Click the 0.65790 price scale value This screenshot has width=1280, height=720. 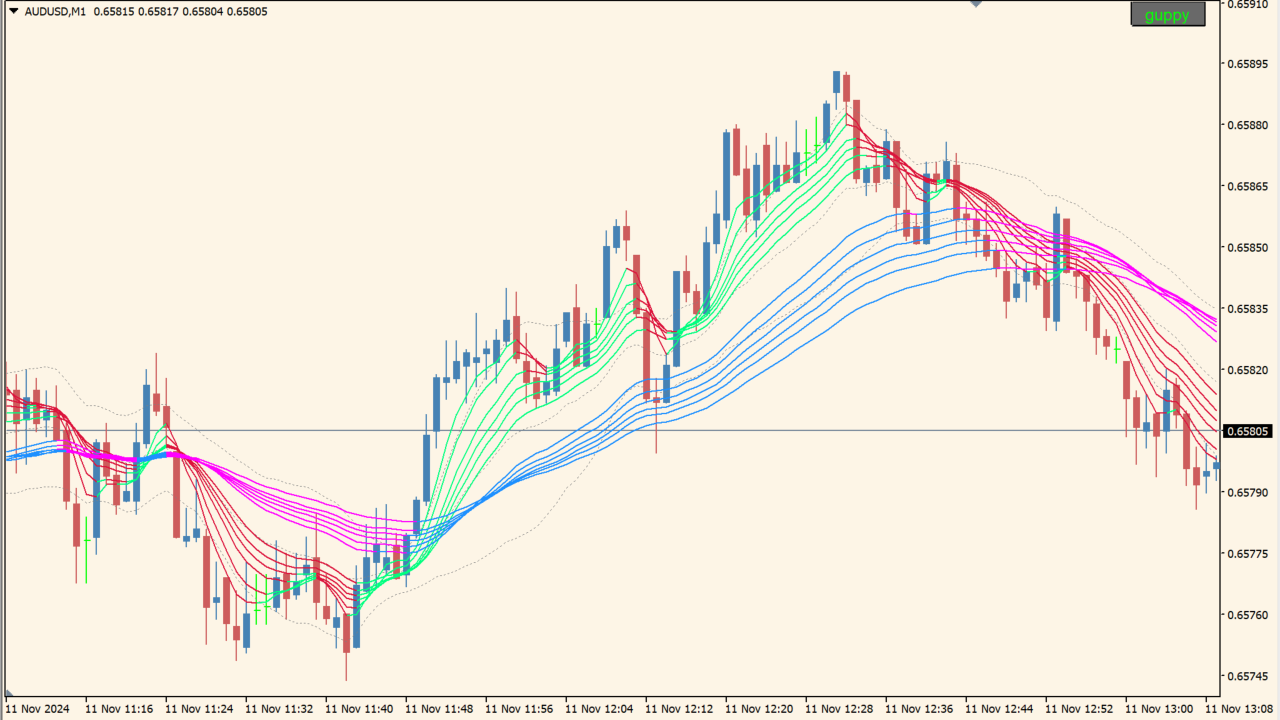tap(1247, 492)
